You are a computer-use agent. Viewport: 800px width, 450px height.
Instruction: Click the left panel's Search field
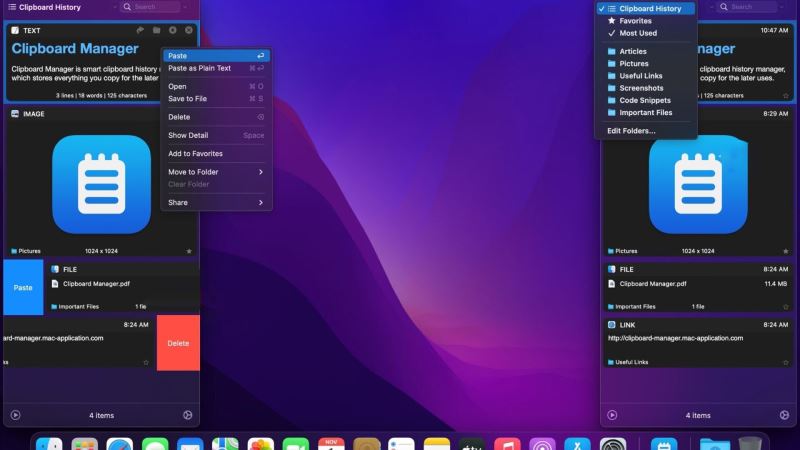[151, 7]
